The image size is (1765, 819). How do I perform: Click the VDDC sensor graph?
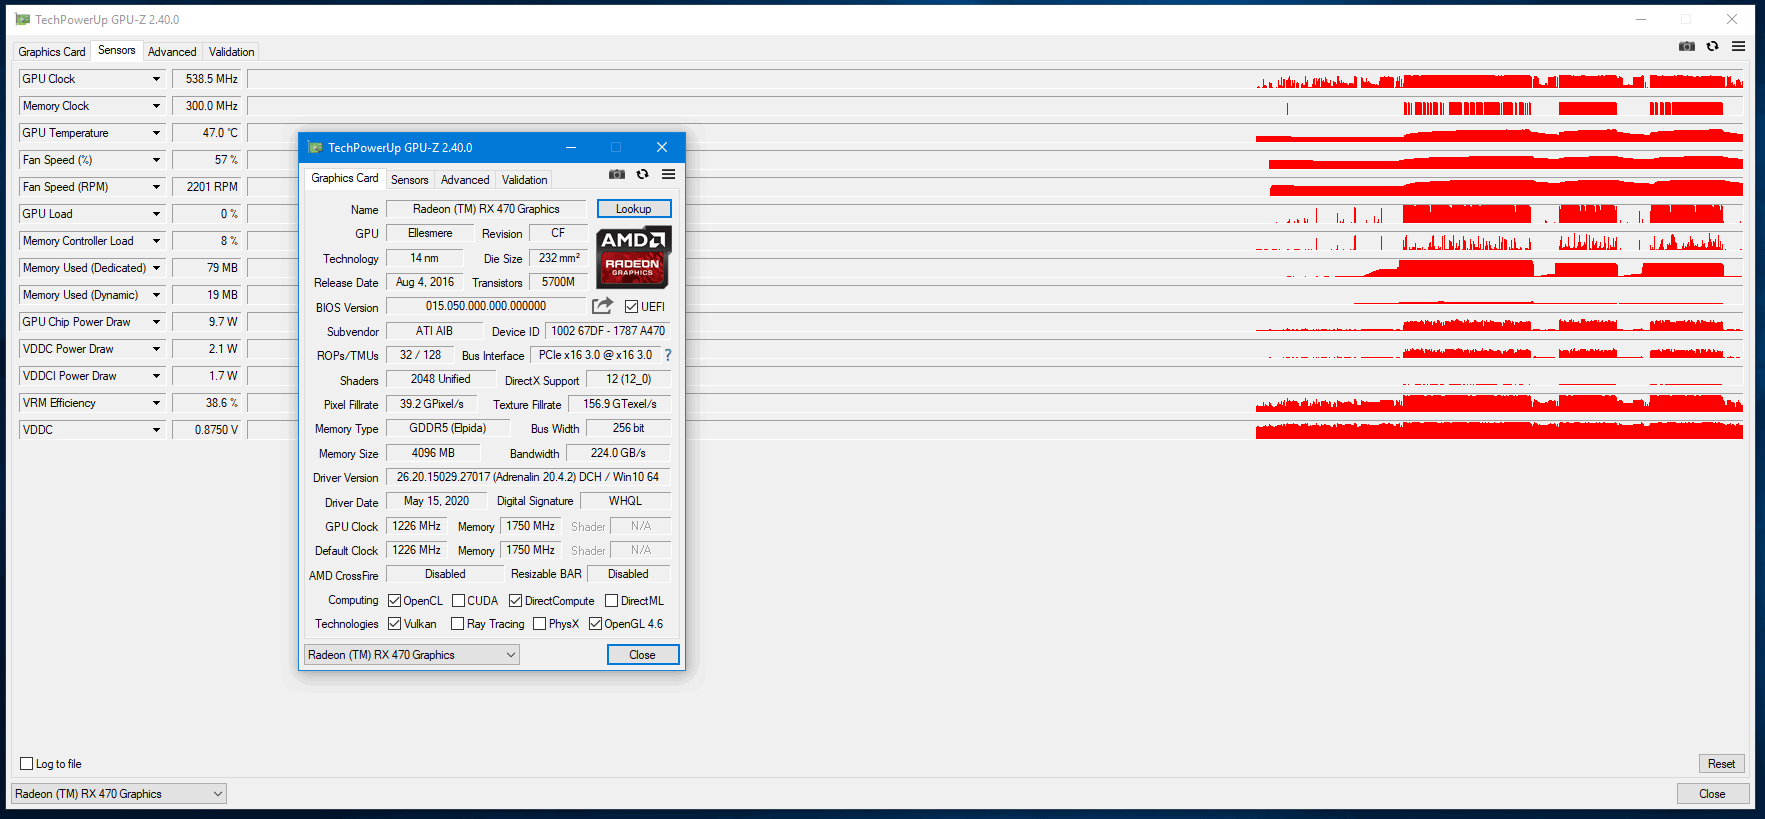coord(995,430)
